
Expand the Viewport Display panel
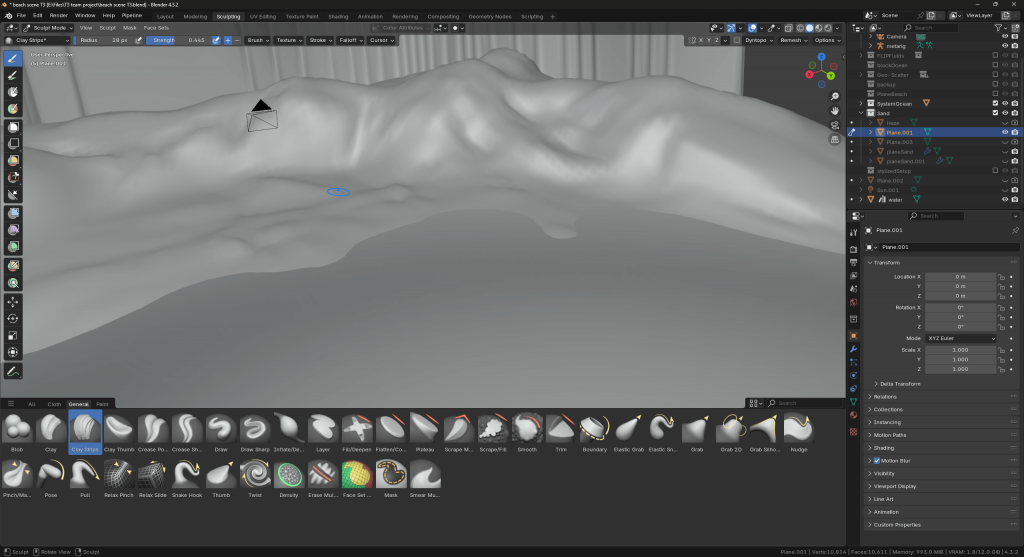[x=897, y=486]
